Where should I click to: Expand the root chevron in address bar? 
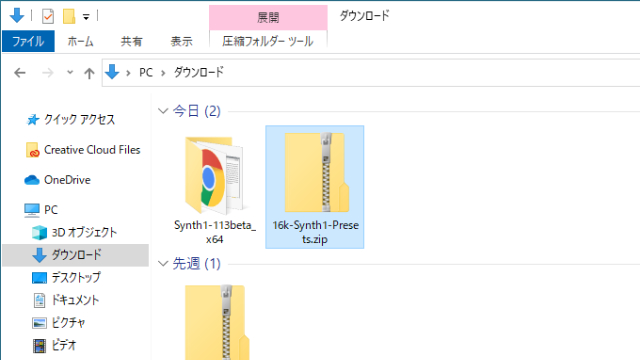click(x=128, y=73)
